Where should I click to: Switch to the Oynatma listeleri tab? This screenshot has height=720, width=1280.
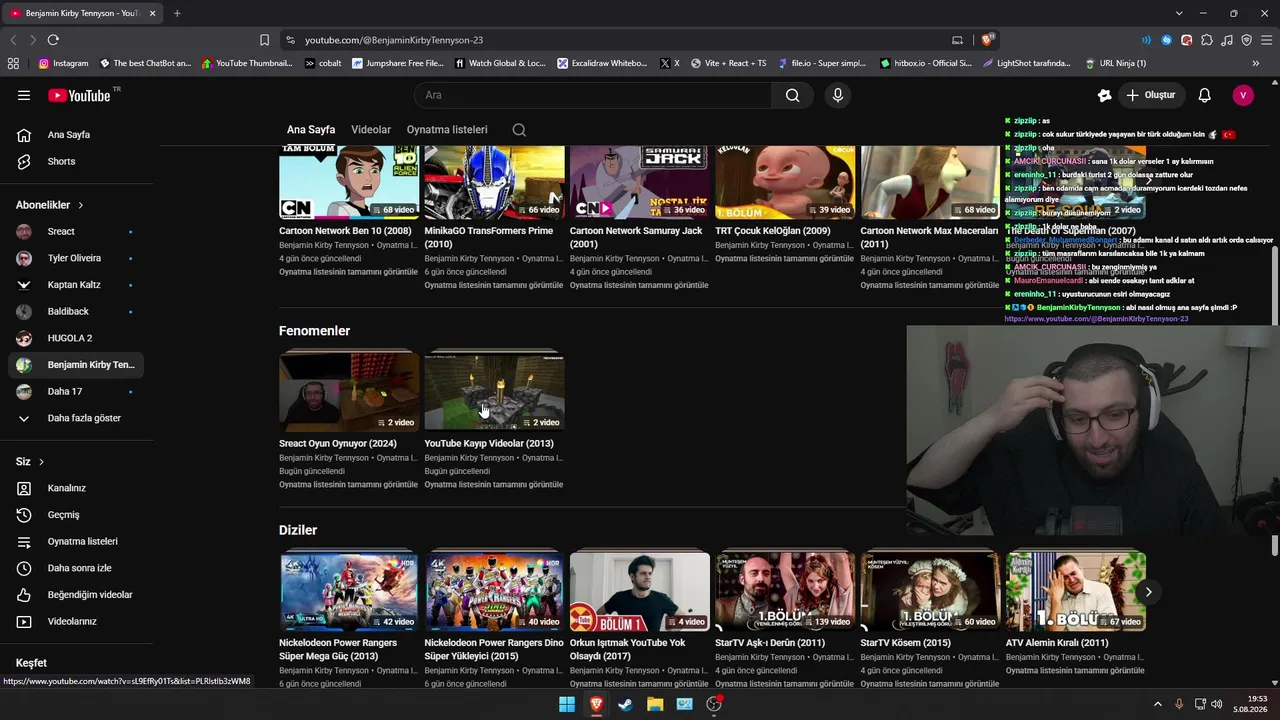(x=447, y=130)
